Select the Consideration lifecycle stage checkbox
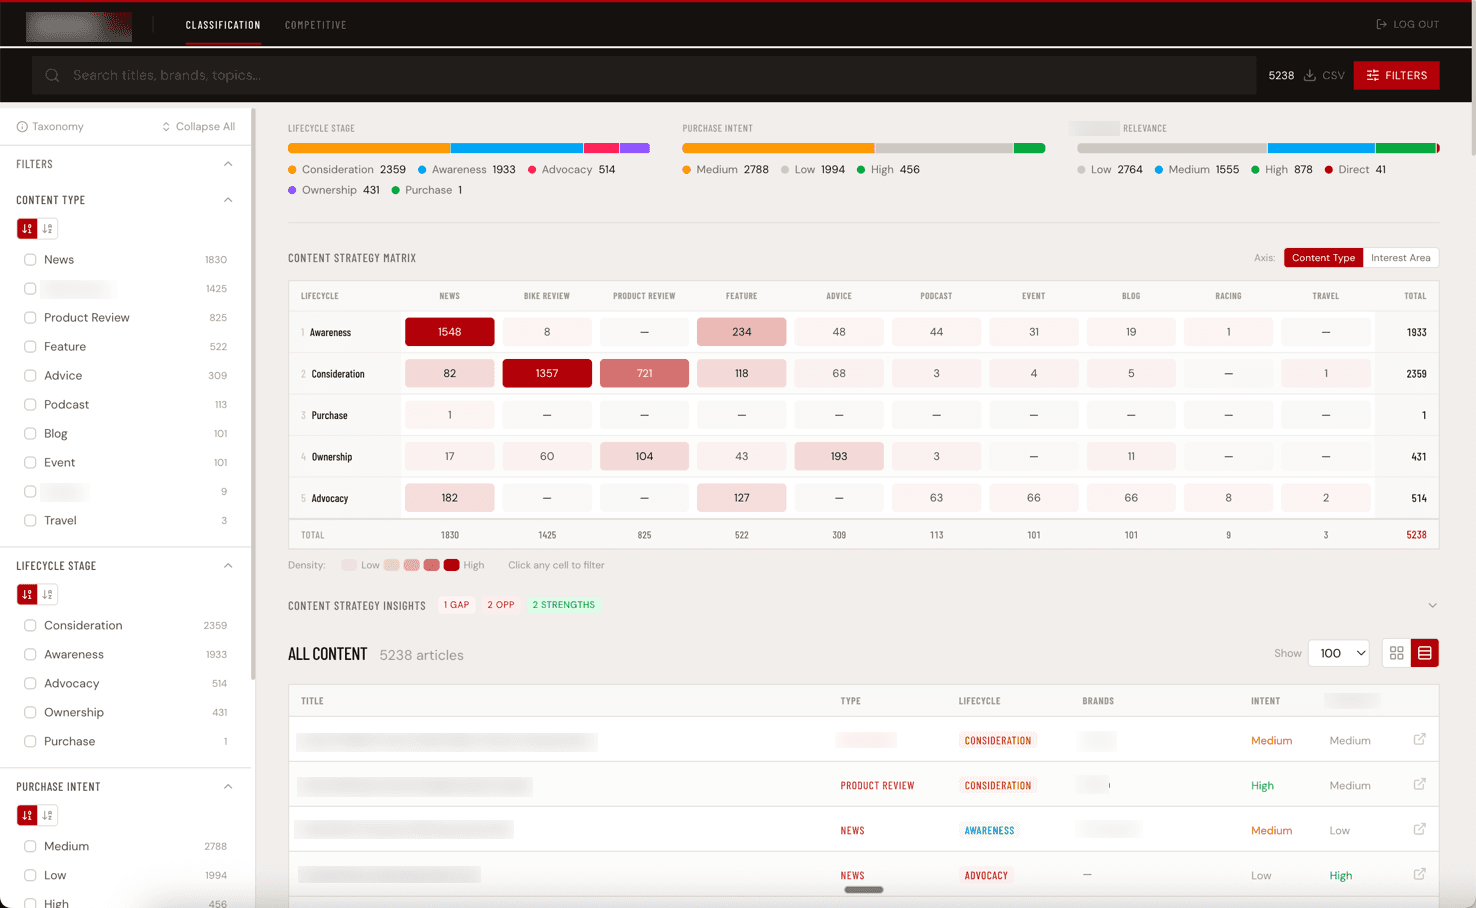Viewport: 1476px width, 908px height. (x=30, y=625)
